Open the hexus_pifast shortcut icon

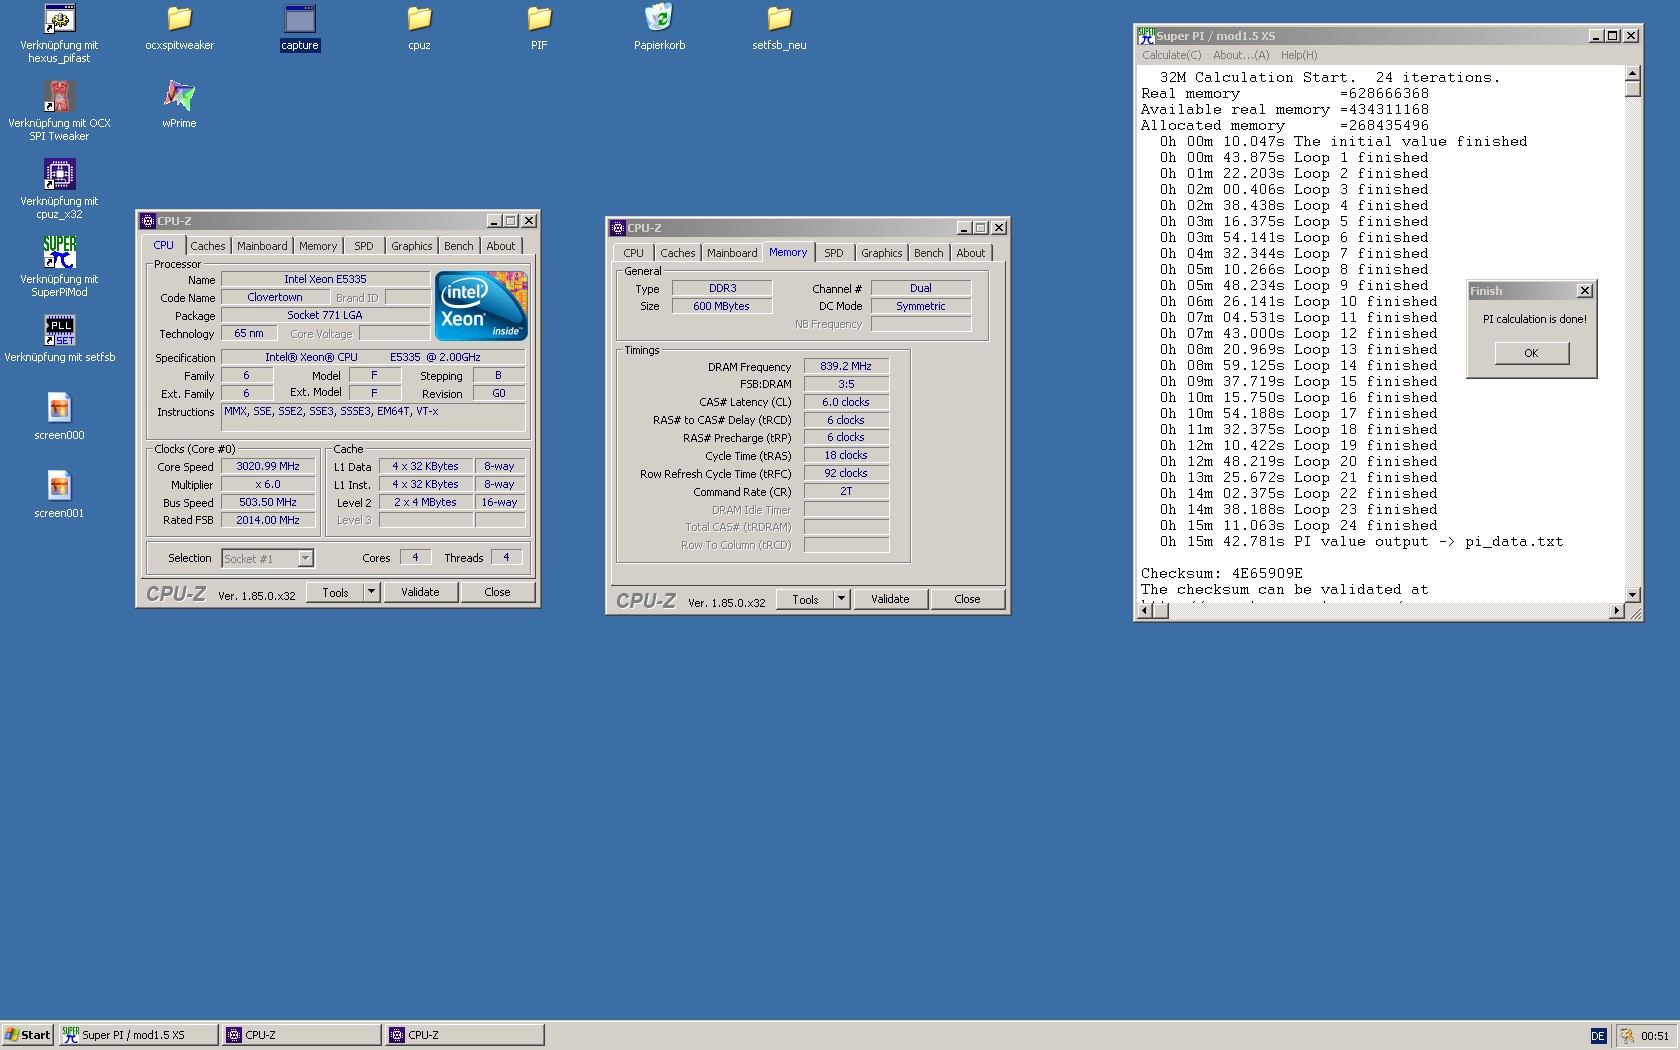[59, 18]
